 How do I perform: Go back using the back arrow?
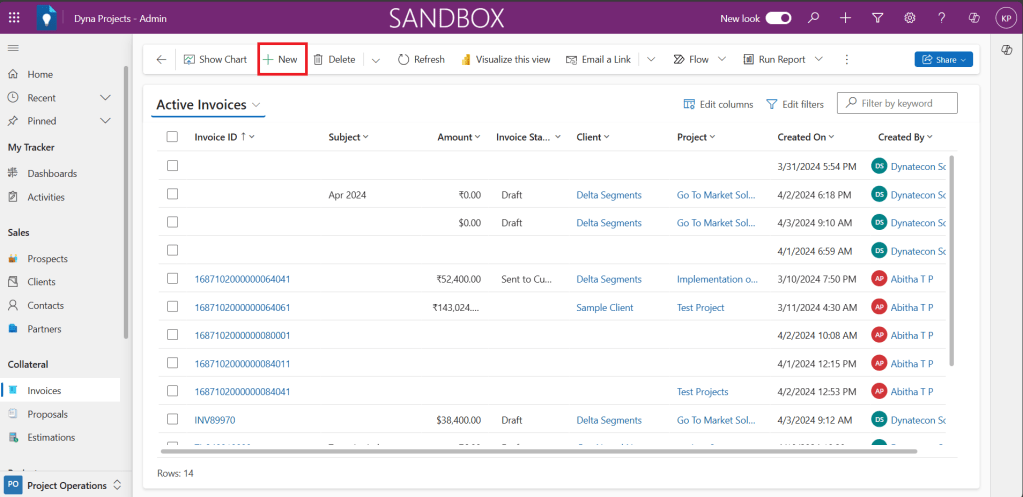(161, 60)
